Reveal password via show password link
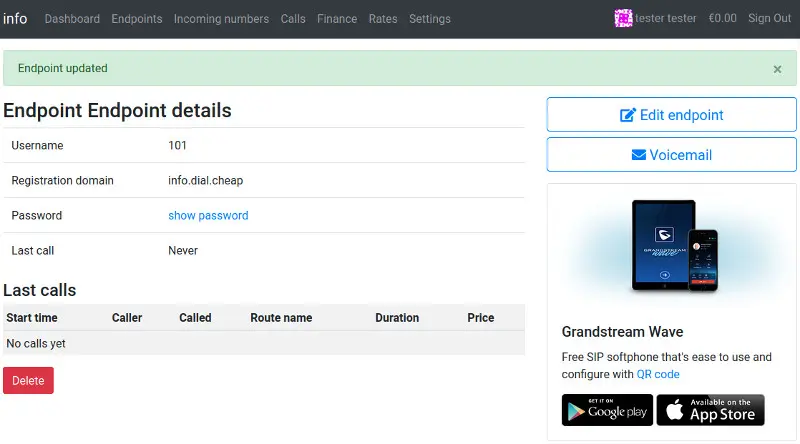The height and width of the screenshot is (444, 800). (x=208, y=215)
